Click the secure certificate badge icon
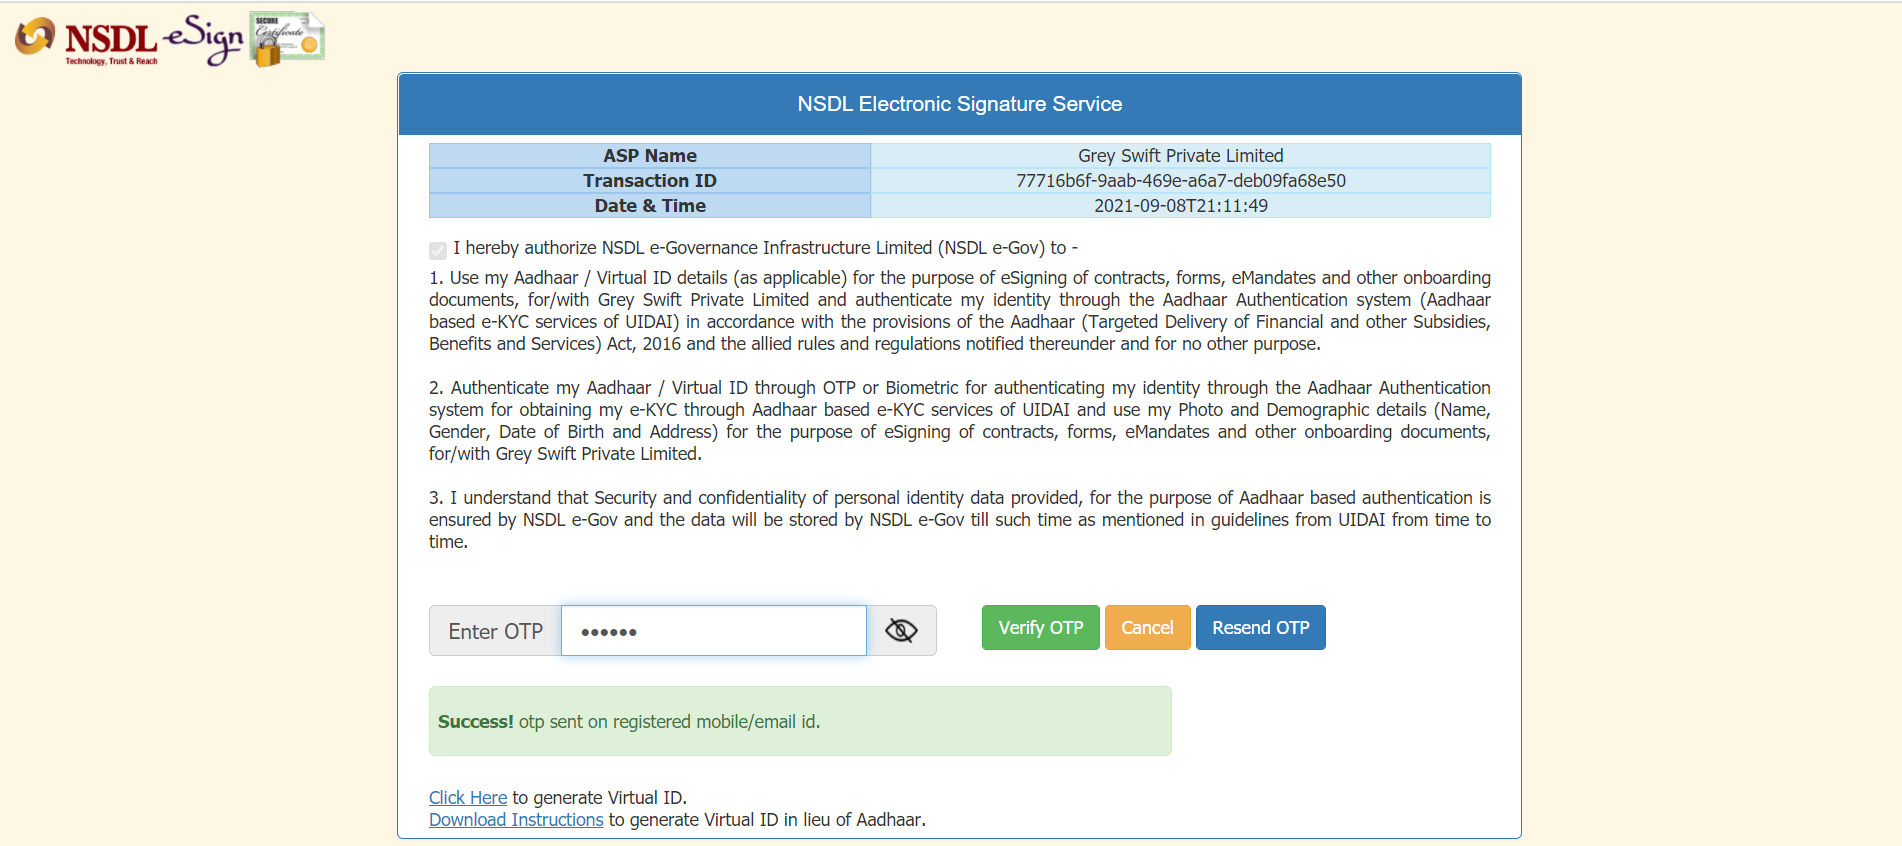The width and height of the screenshot is (1902, 846). (x=287, y=39)
